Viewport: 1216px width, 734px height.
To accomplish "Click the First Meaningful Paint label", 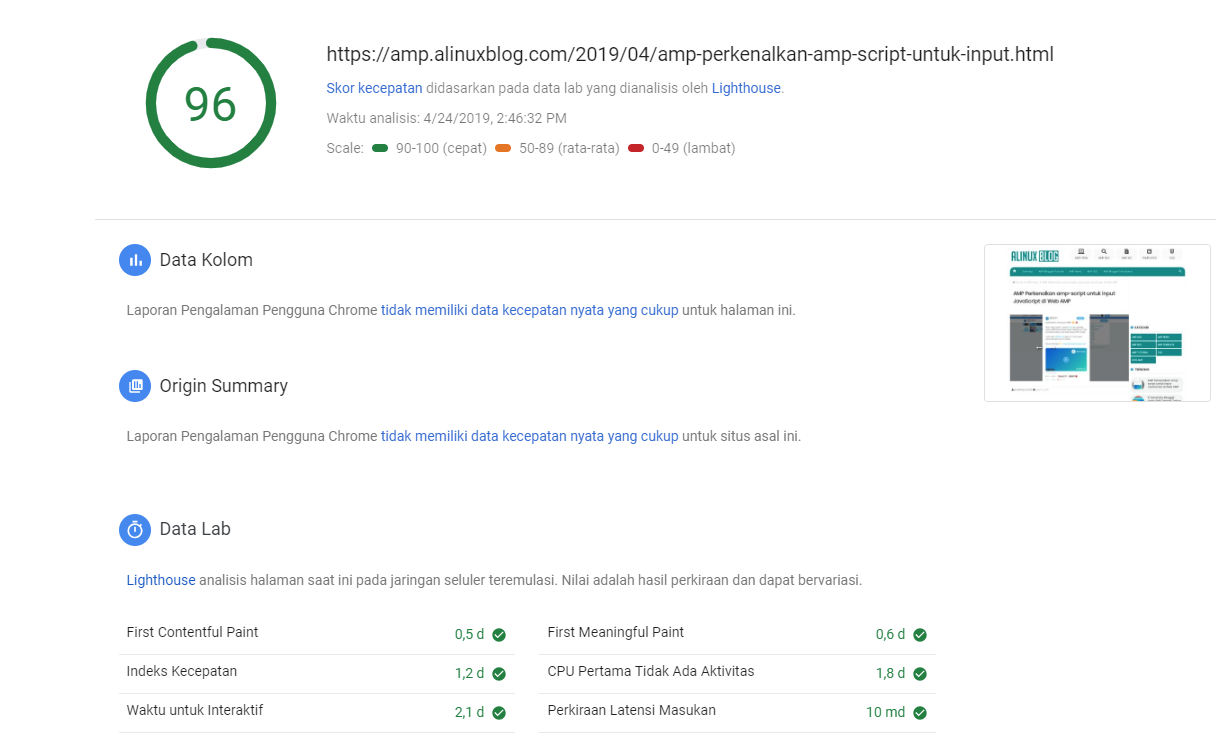I will (616, 632).
